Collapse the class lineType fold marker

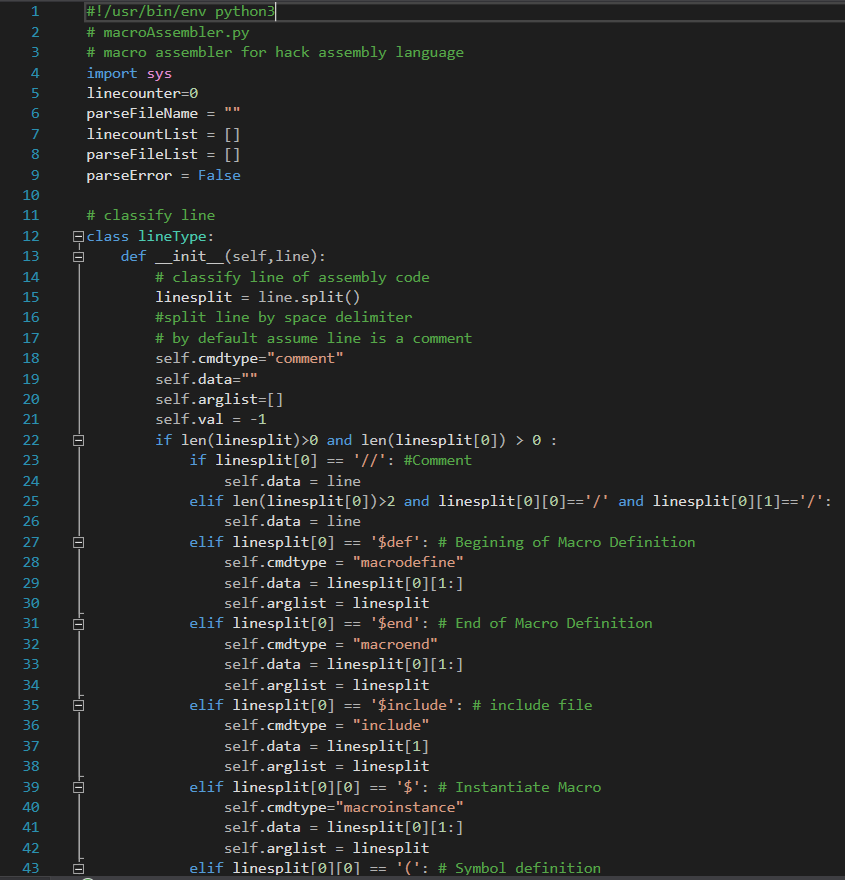click(79, 236)
